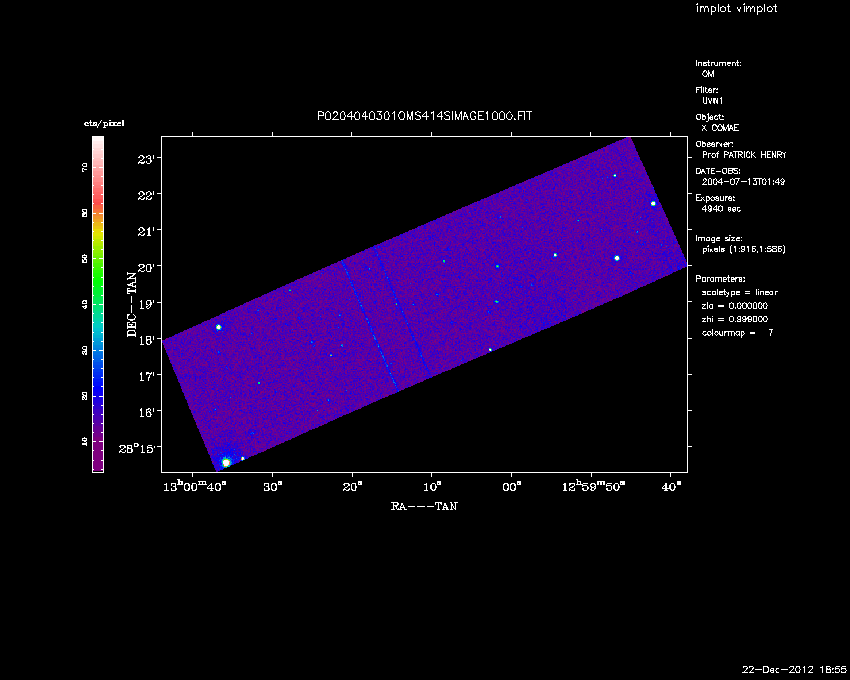The image size is (850, 680).
Task: Click the cts/pixel colour bar label
Action: coord(103,123)
